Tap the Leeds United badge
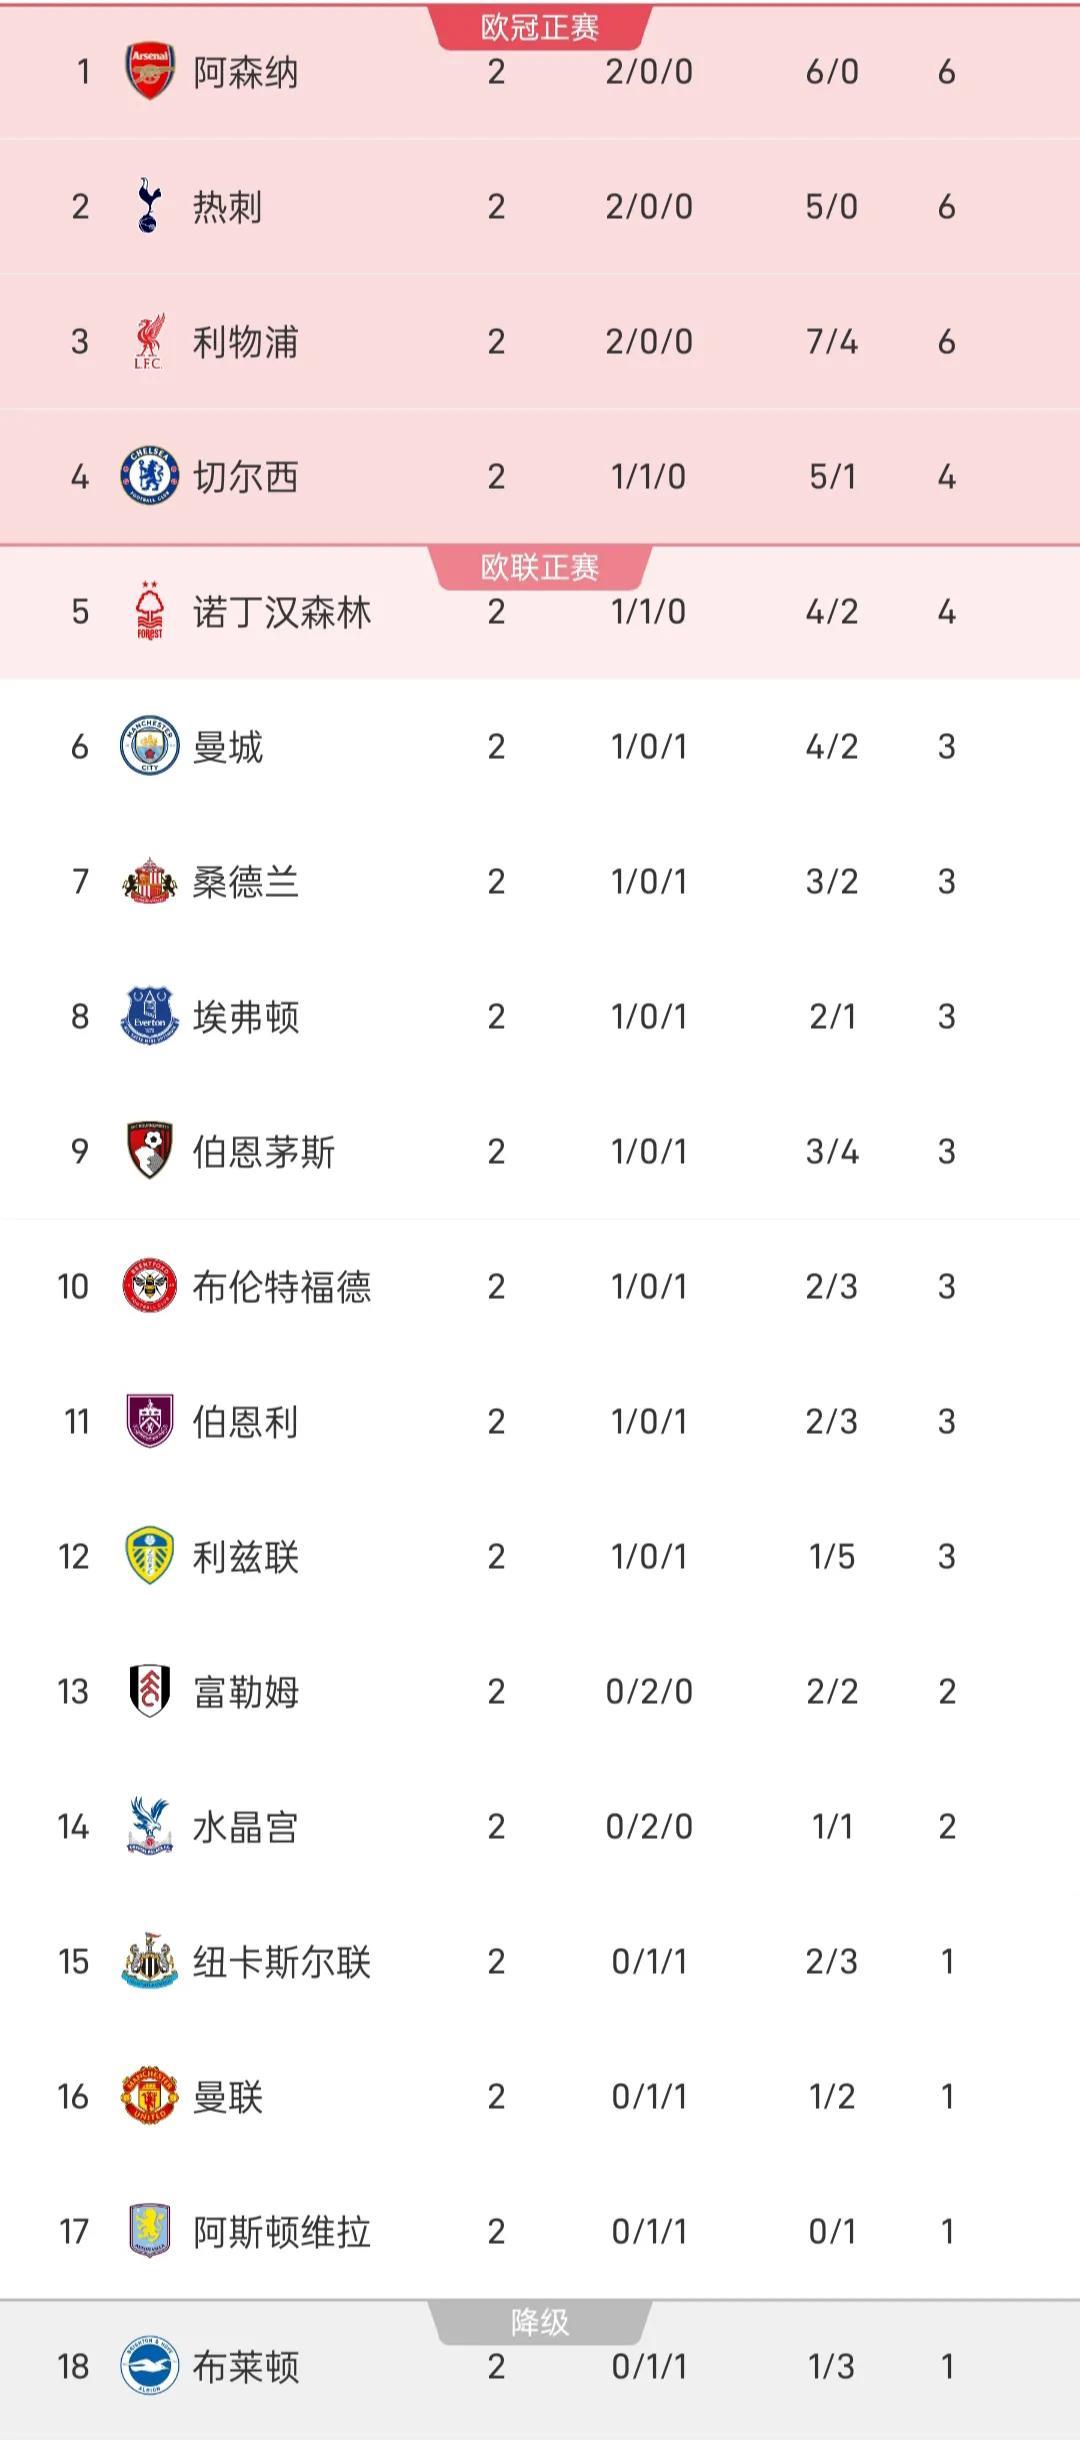 149,1556
